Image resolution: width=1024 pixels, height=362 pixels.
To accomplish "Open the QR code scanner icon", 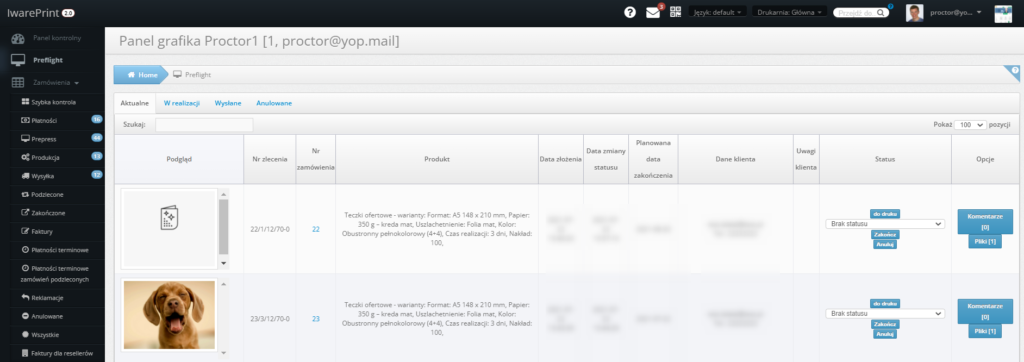I will (x=675, y=12).
